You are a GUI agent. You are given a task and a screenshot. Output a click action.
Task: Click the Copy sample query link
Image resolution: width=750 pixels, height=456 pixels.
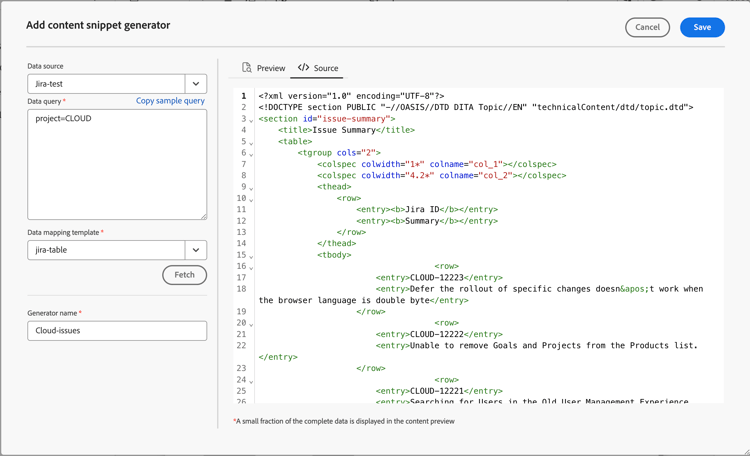170,100
